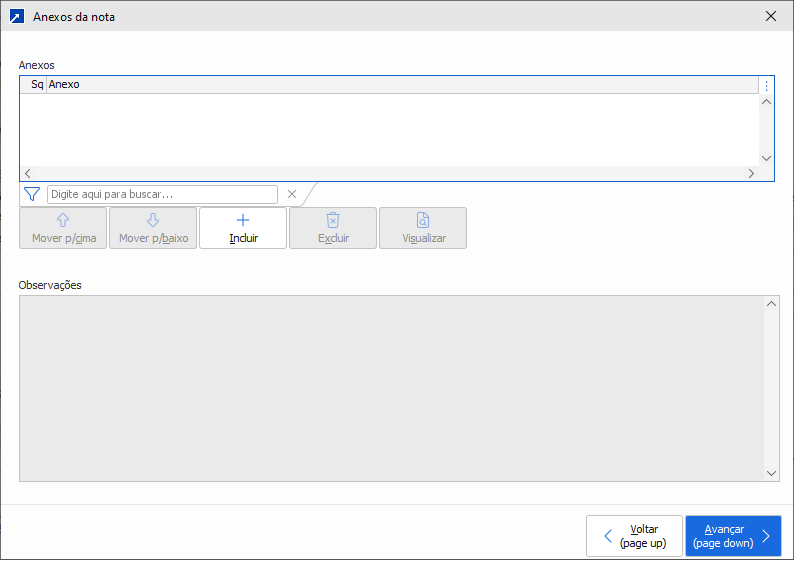Open the grid options three-dot menu

pos(767,86)
